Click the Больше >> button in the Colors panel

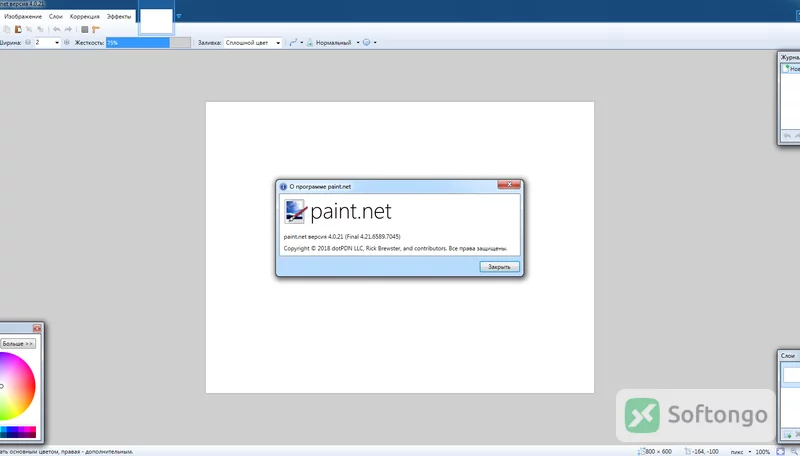[x=18, y=344]
